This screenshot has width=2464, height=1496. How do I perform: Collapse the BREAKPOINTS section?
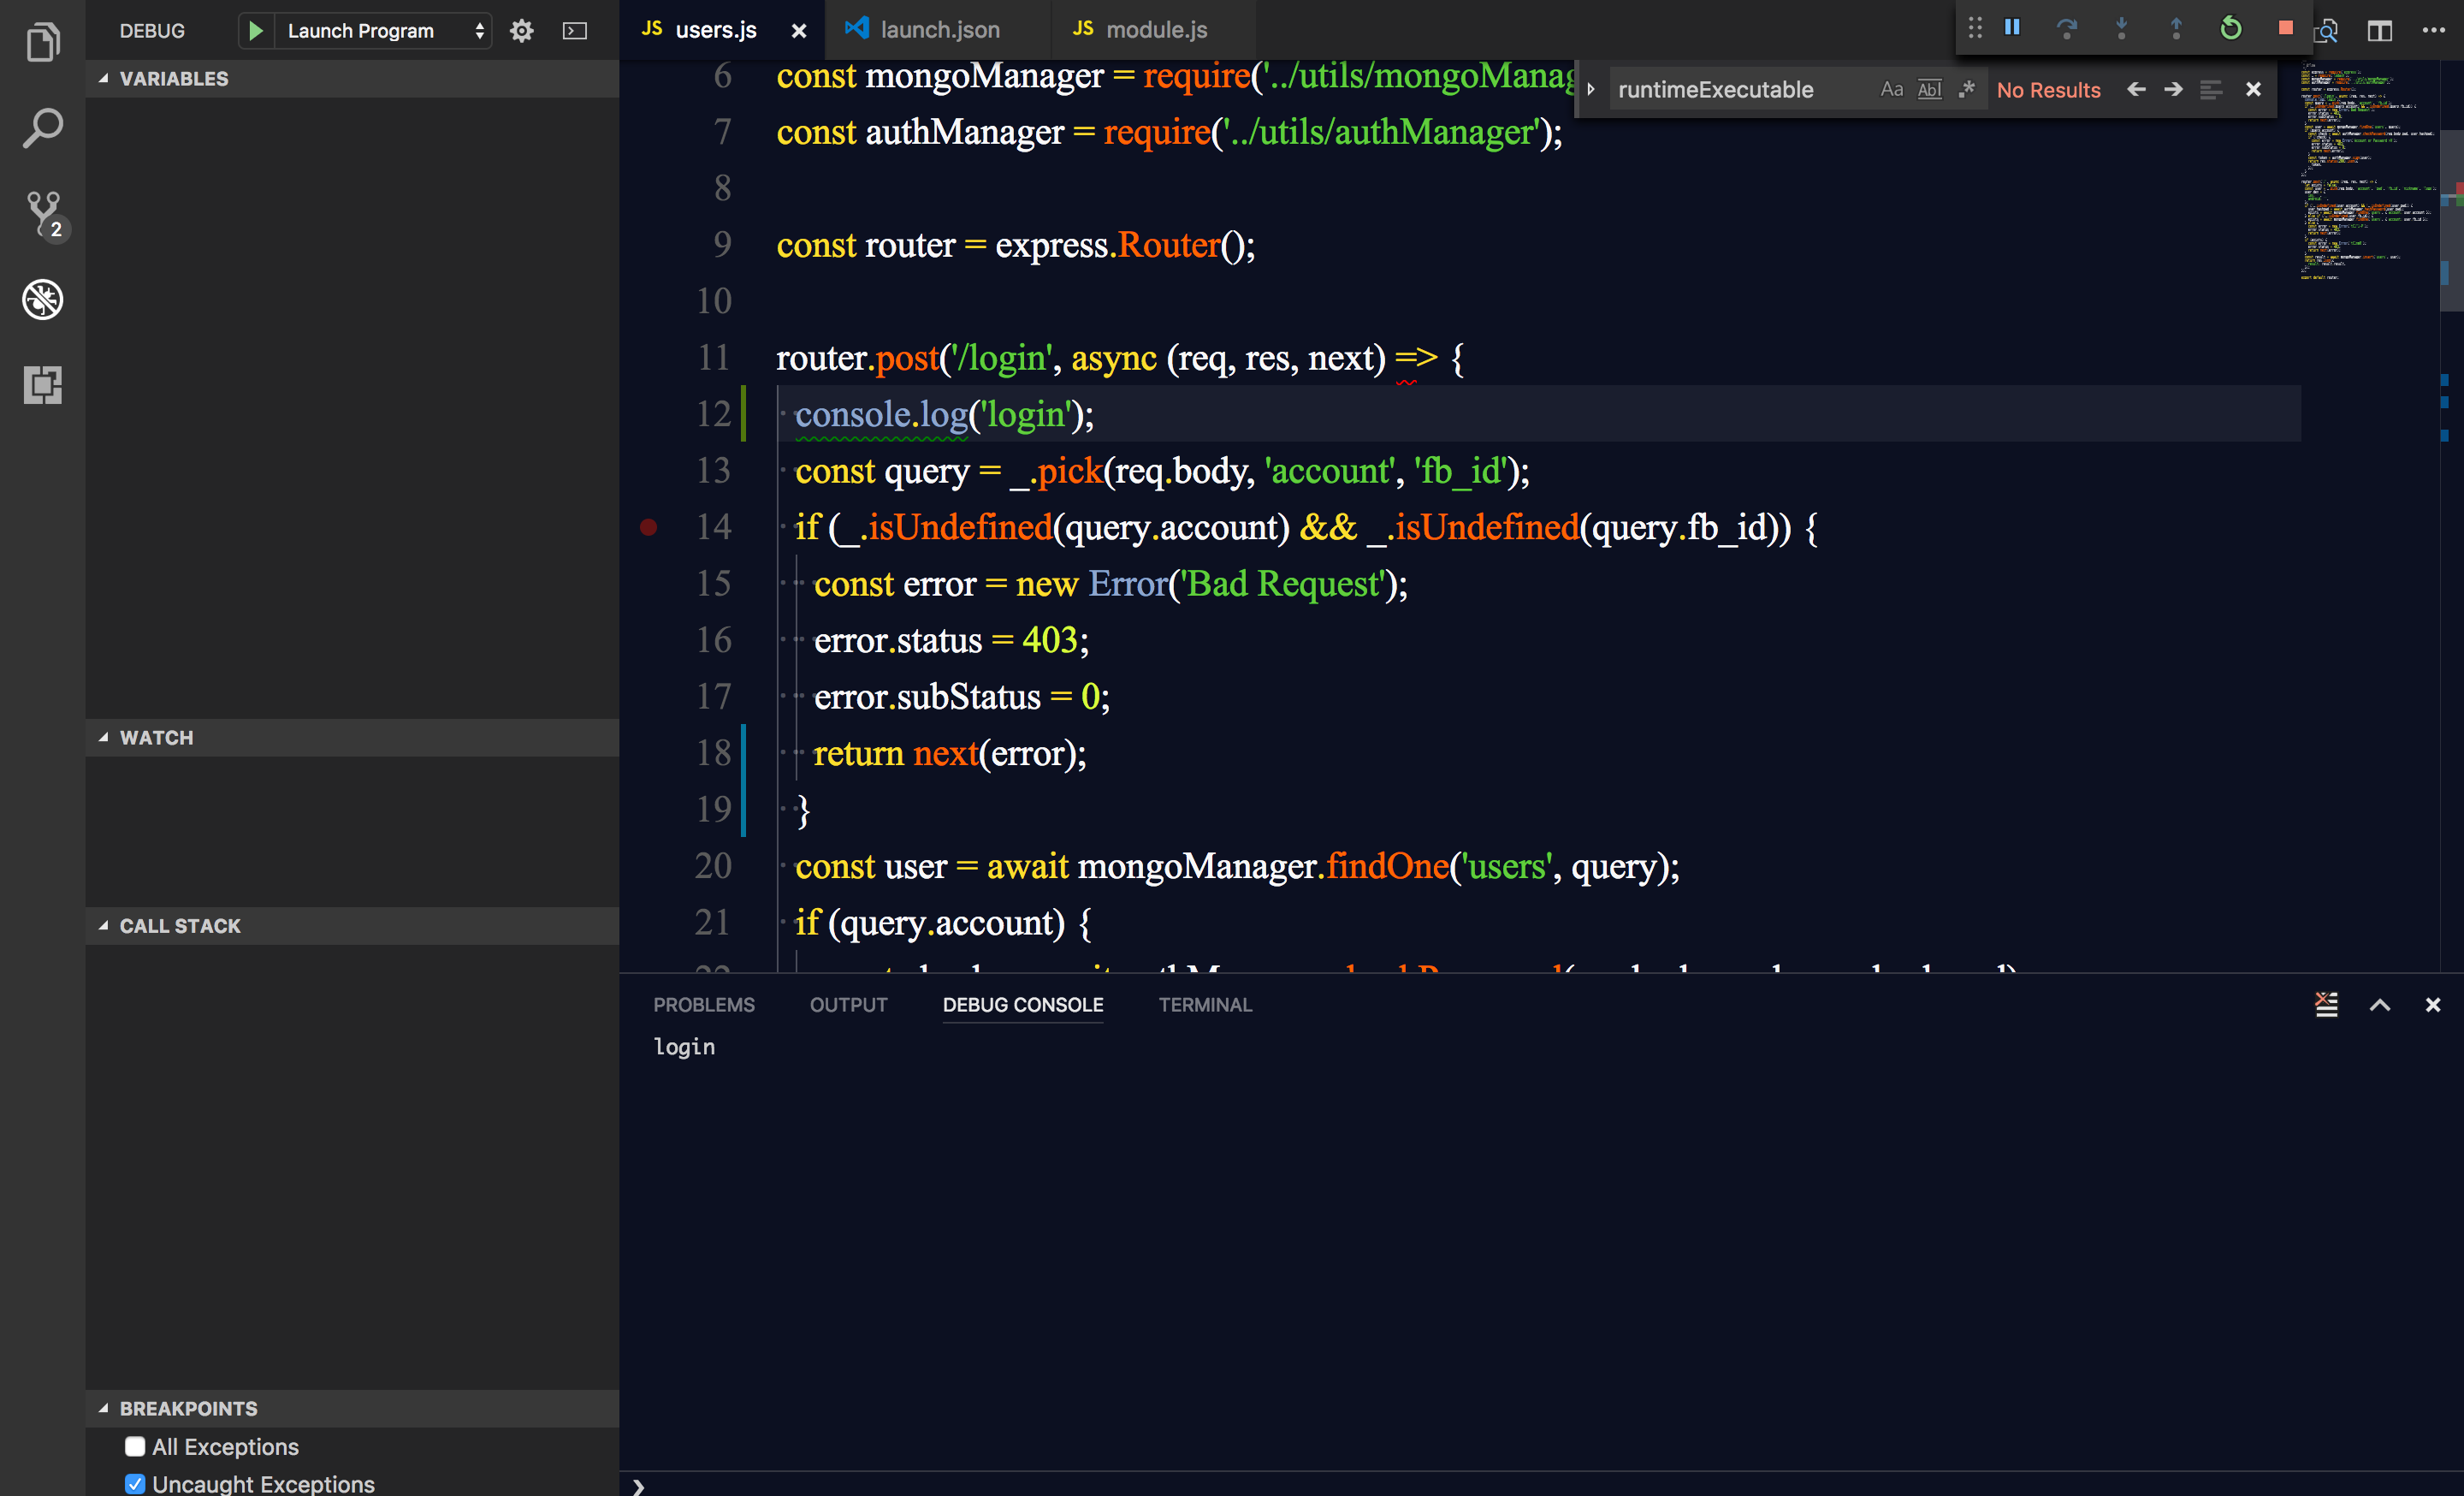click(352, 1408)
